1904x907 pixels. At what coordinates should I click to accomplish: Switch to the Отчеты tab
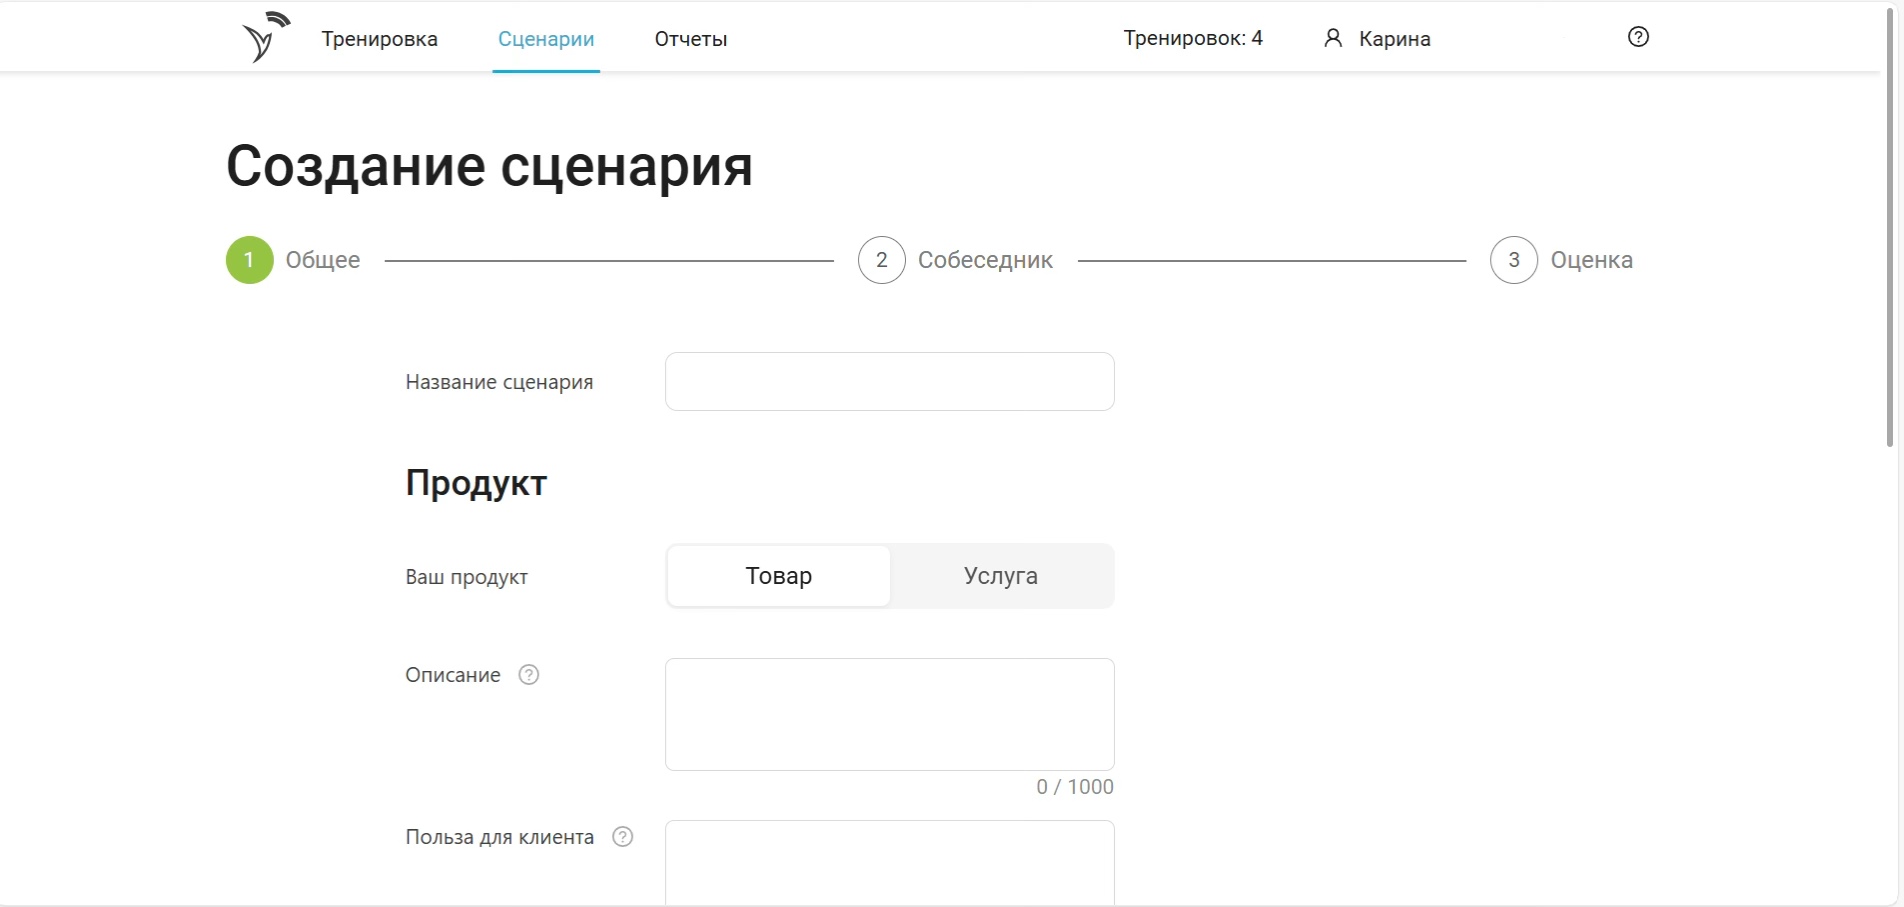pos(690,39)
